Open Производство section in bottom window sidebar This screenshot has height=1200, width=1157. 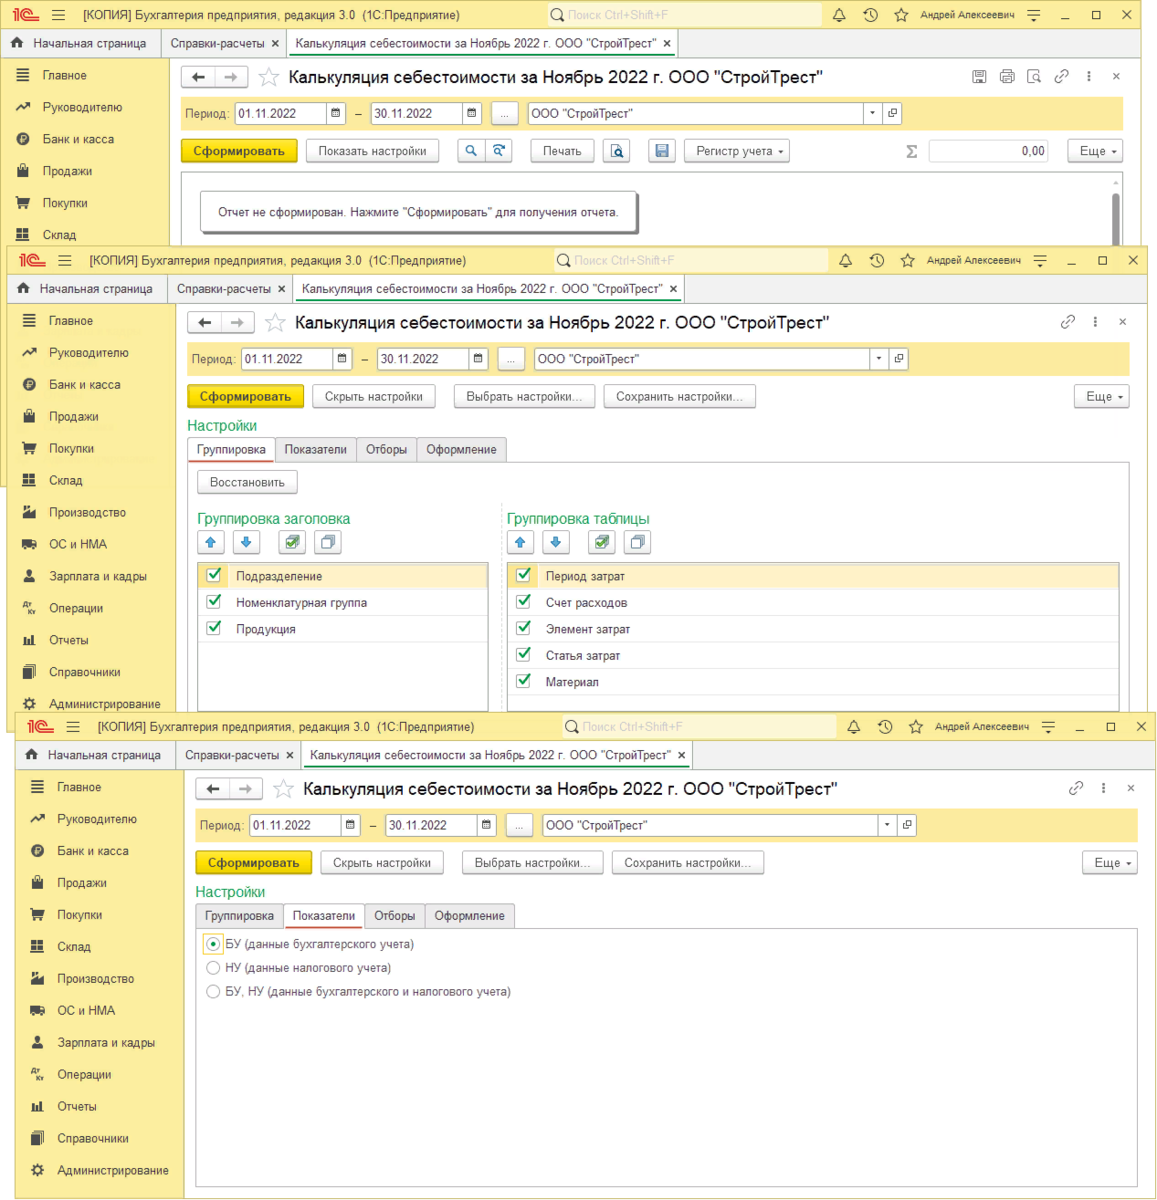click(x=96, y=979)
